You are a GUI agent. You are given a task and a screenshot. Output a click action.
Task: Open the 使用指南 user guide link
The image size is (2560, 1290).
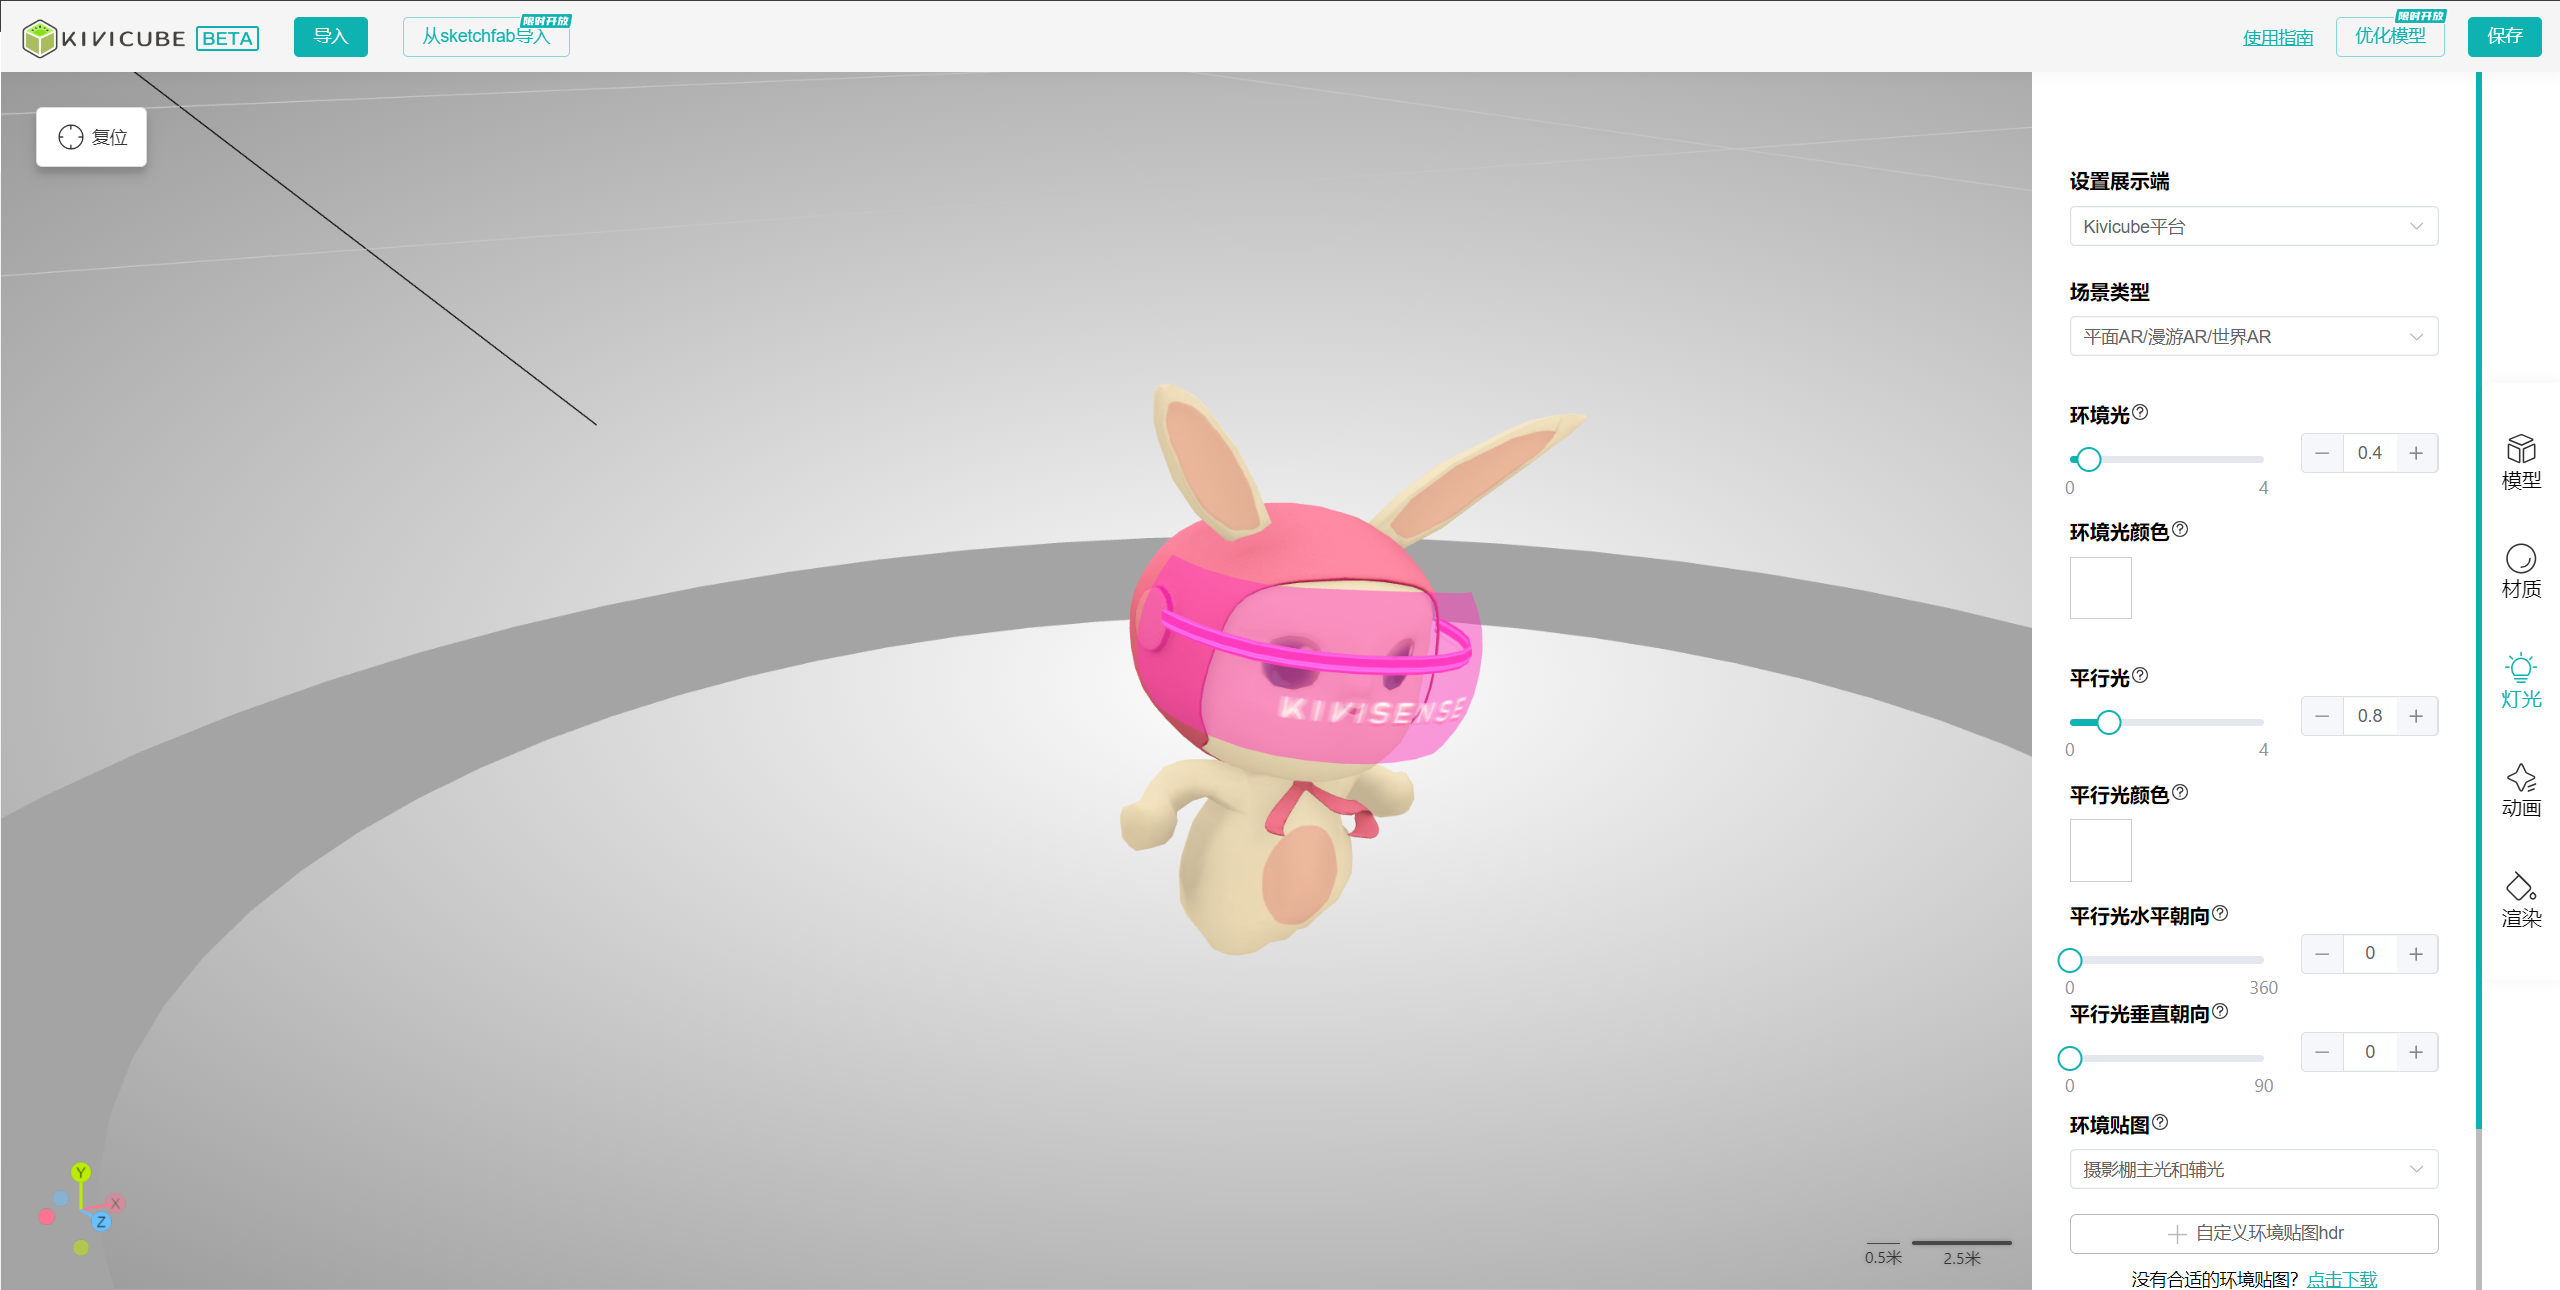pyautogui.click(x=2277, y=37)
